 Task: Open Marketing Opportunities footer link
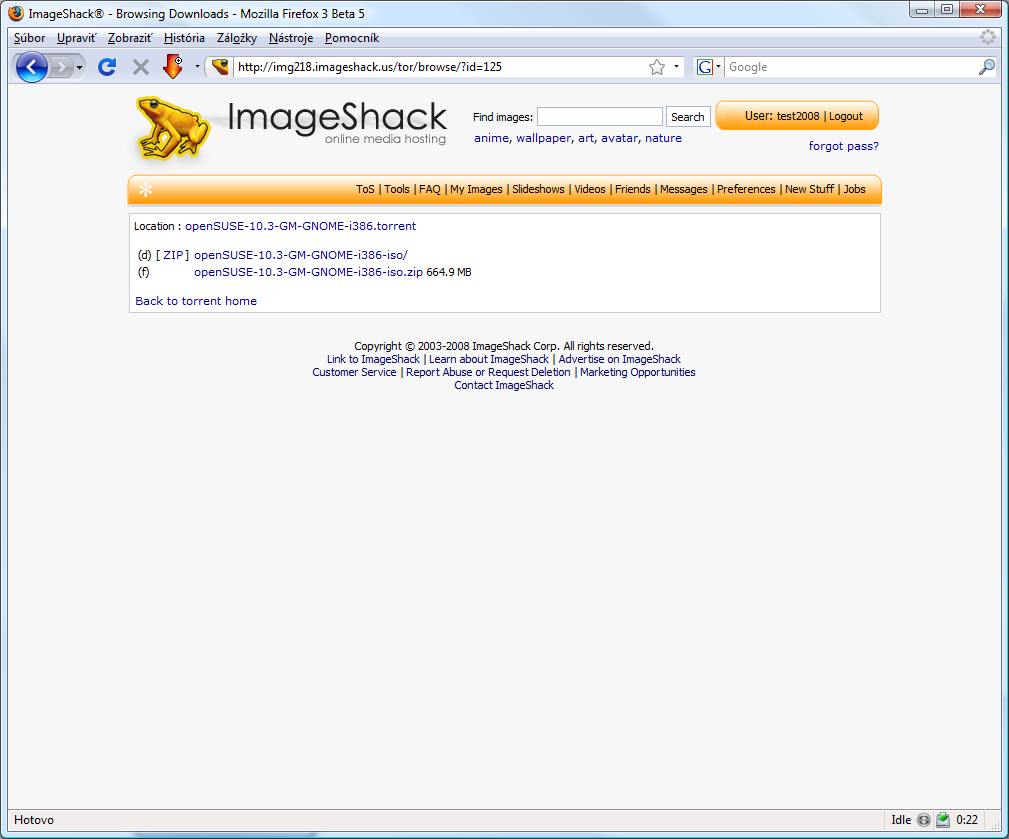click(x=638, y=372)
